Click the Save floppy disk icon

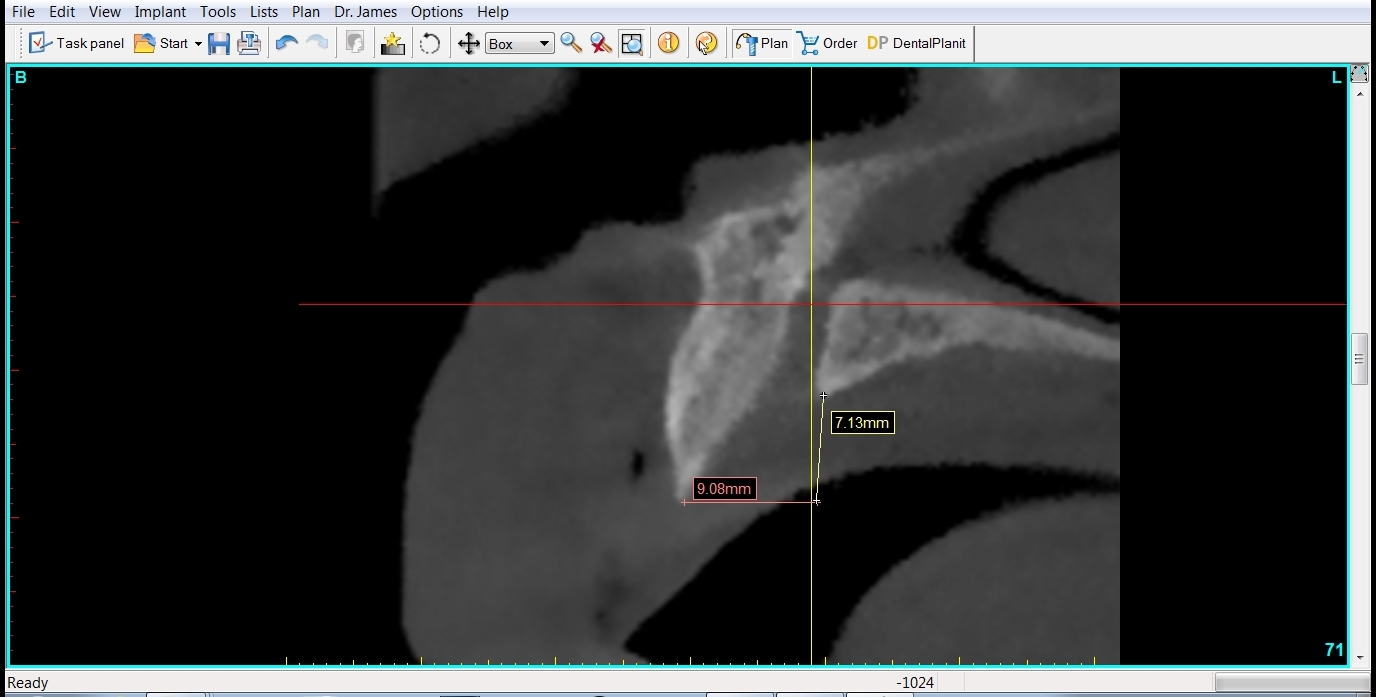tap(219, 43)
